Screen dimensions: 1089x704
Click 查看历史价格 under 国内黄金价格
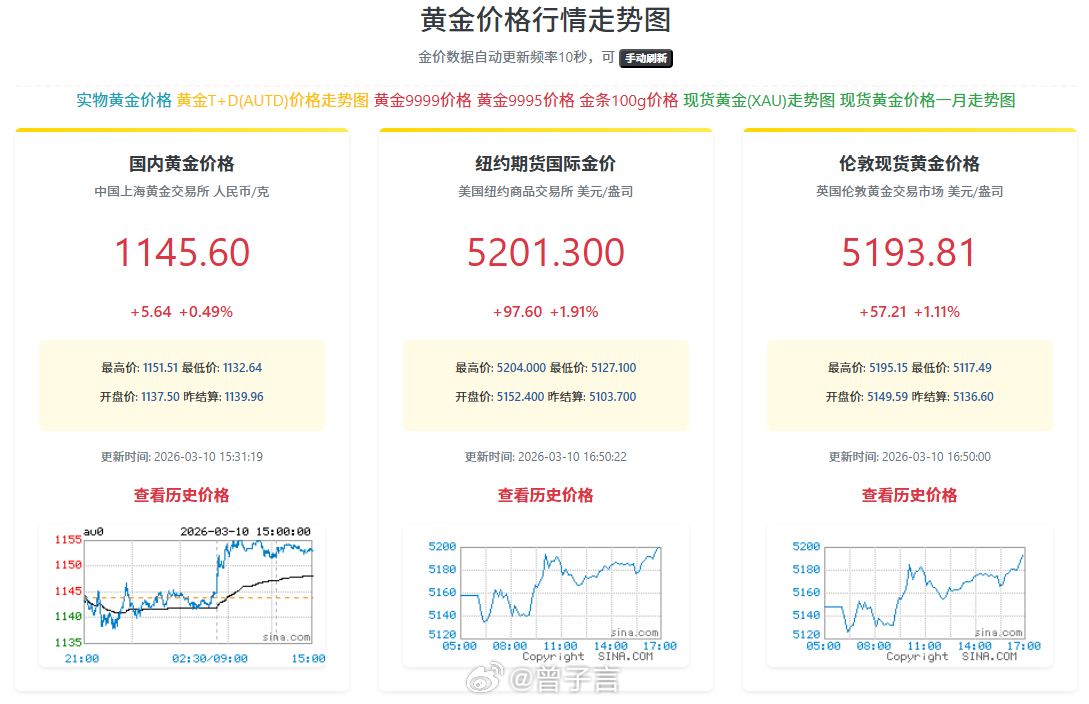[182, 495]
